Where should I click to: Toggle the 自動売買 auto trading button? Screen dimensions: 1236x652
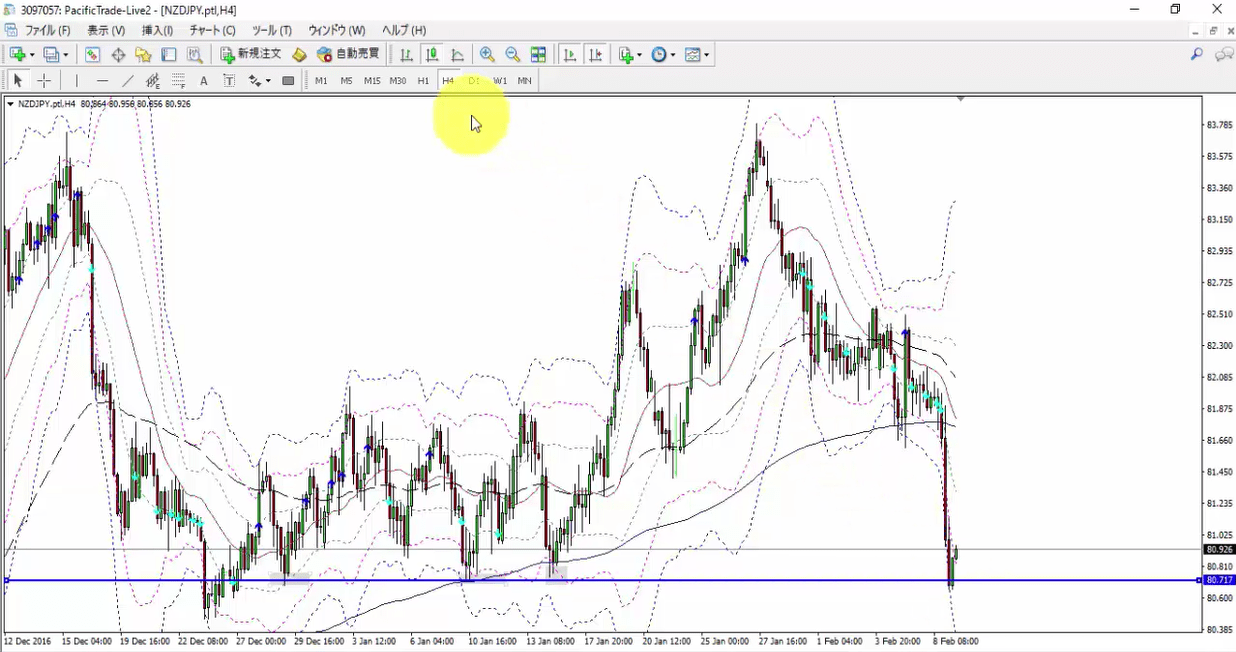click(x=349, y=55)
